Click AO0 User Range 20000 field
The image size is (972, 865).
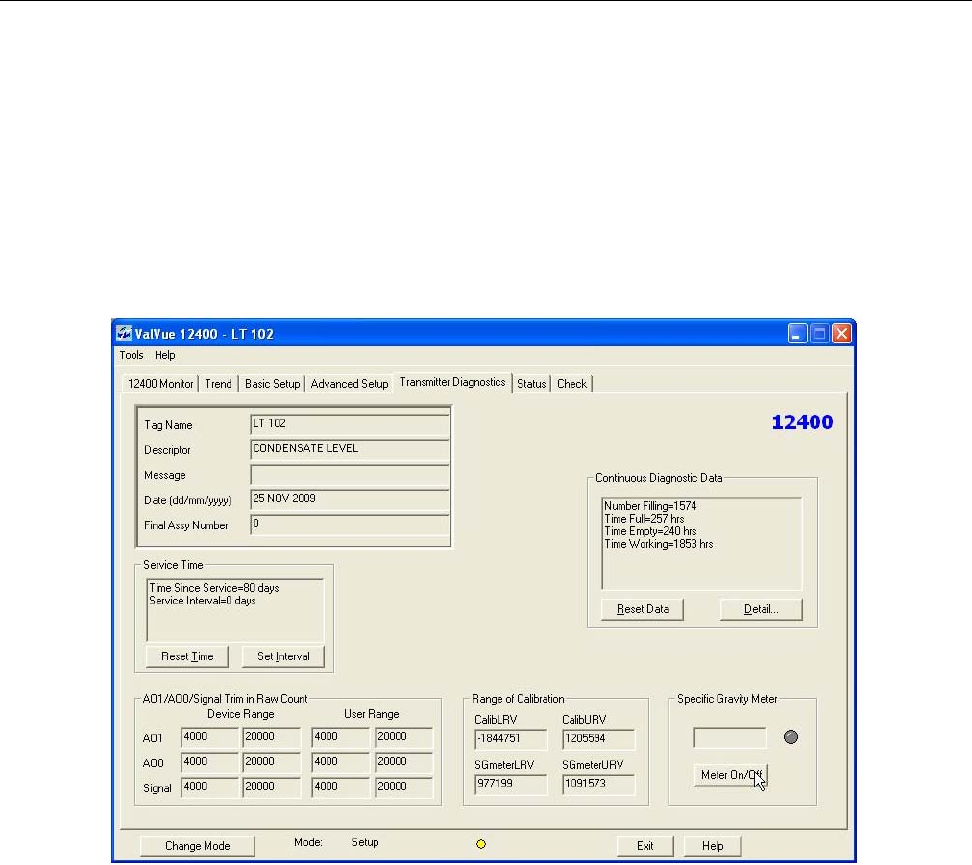pos(404,762)
